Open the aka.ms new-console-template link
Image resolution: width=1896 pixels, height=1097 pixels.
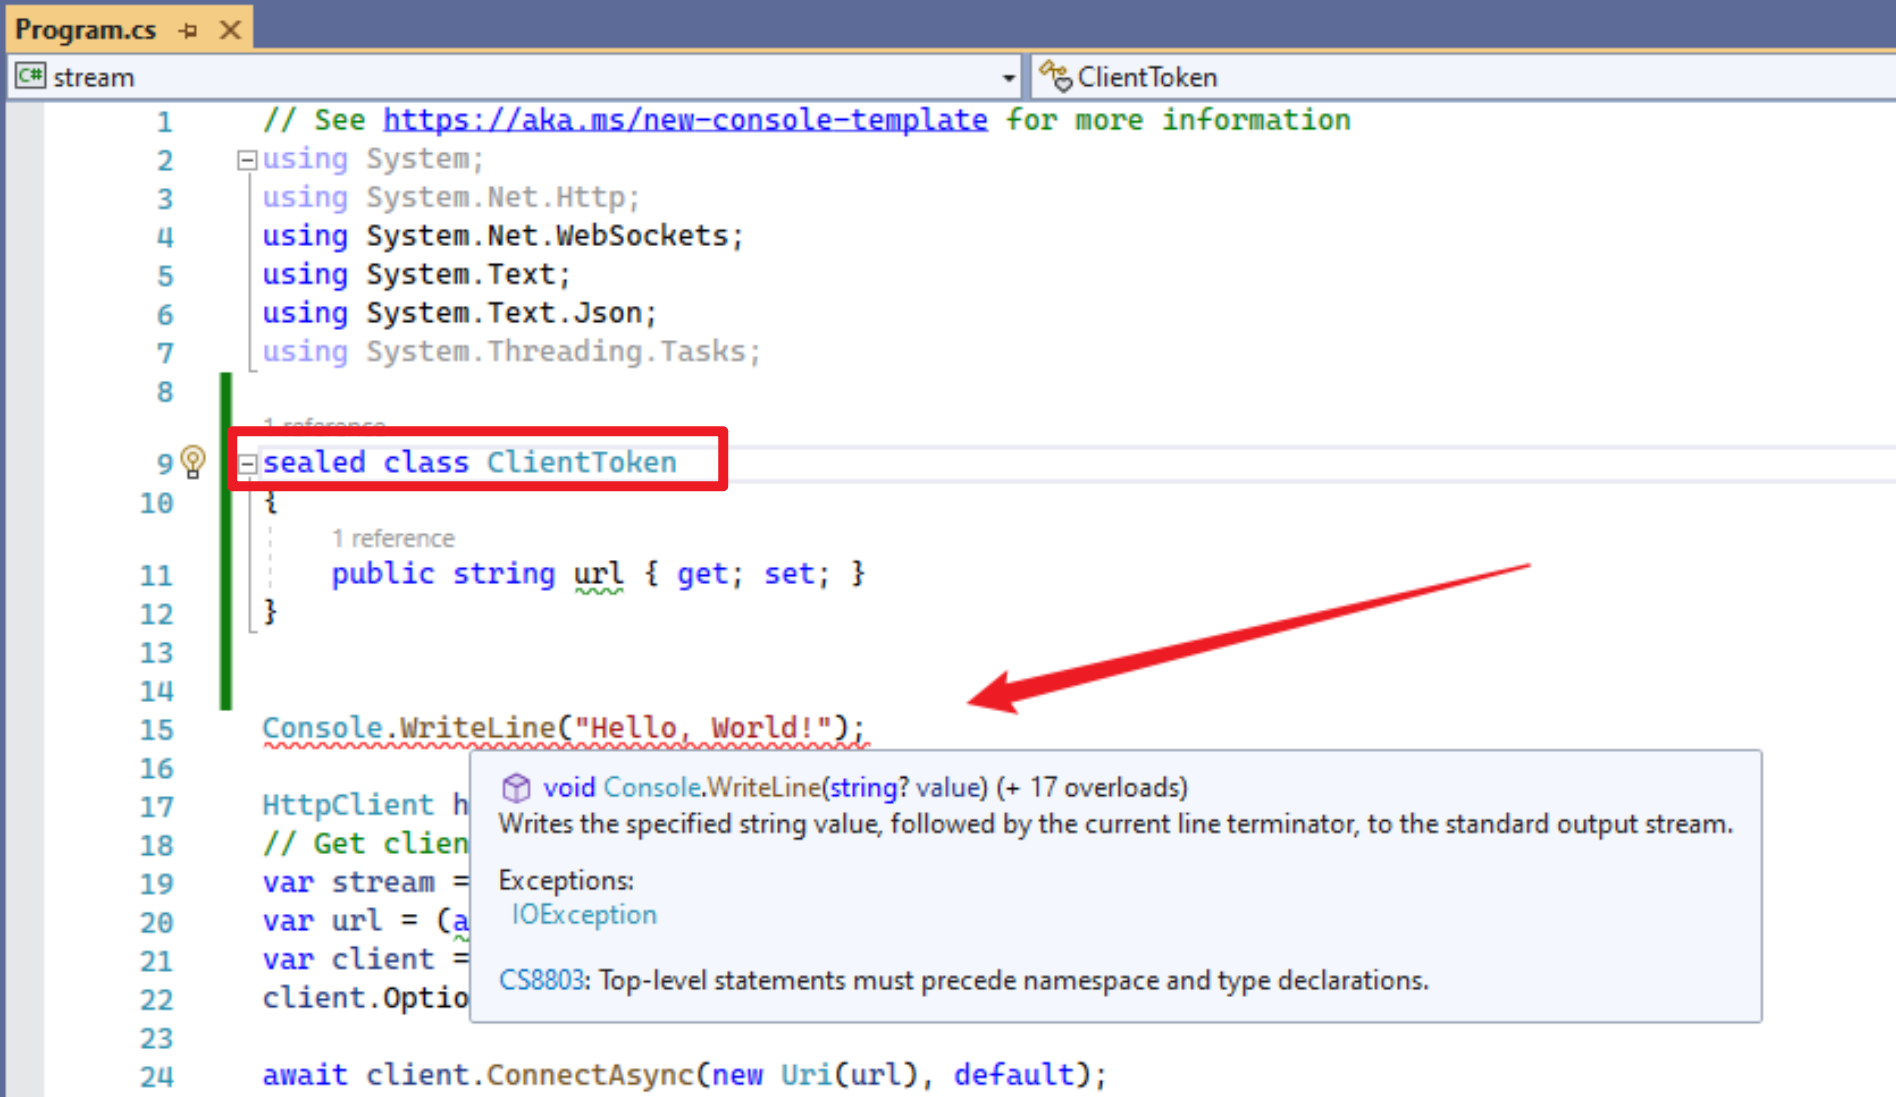tap(685, 120)
